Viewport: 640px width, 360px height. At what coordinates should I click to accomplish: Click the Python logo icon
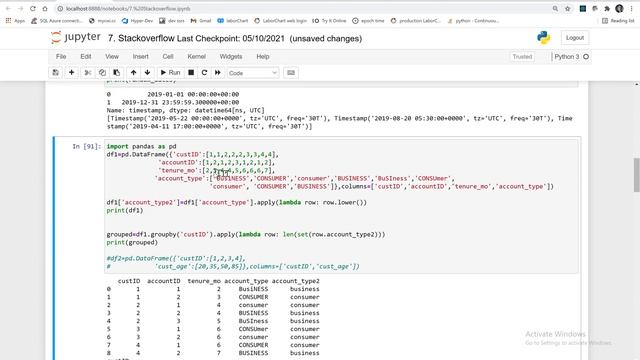(543, 38)
